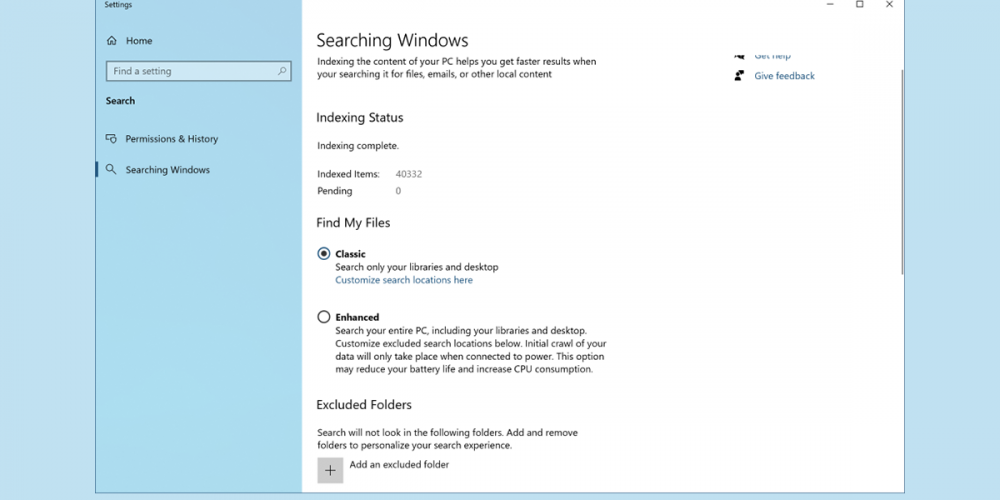
Task: Go to the Home settings page label
Action: click(x=139, y=41)
